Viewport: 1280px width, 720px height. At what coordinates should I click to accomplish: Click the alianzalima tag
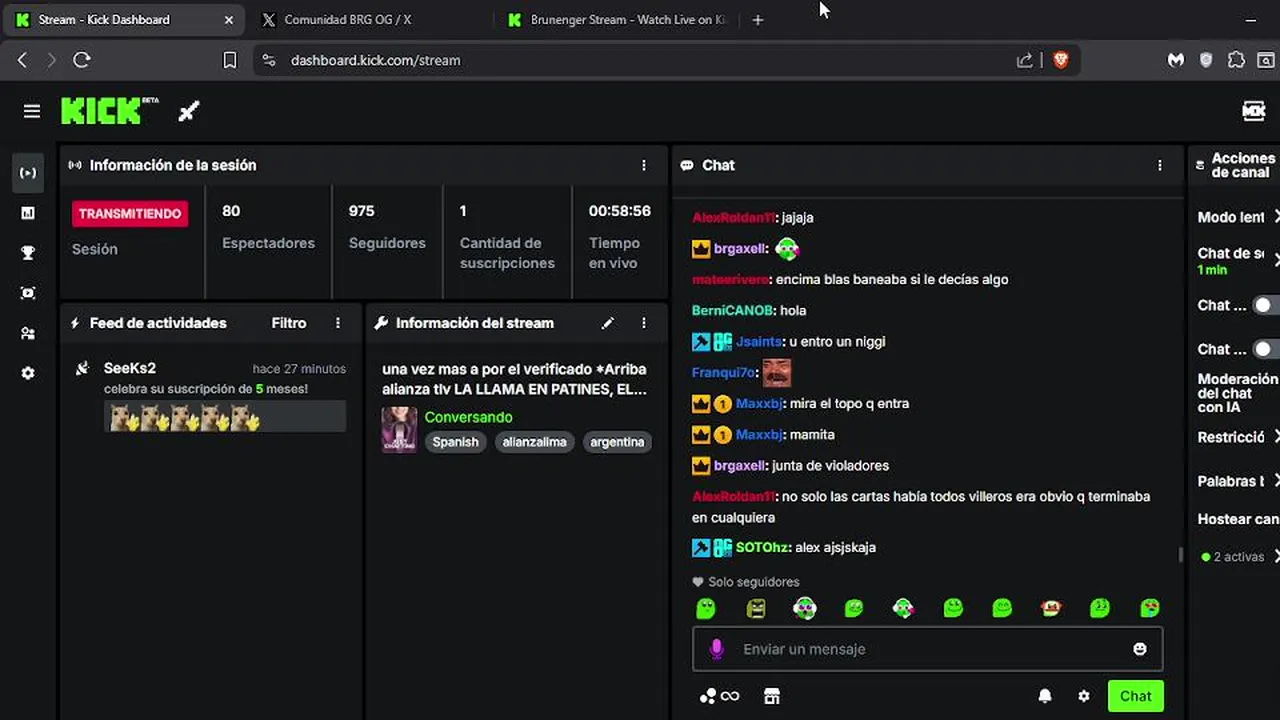(x=534, y=442)
